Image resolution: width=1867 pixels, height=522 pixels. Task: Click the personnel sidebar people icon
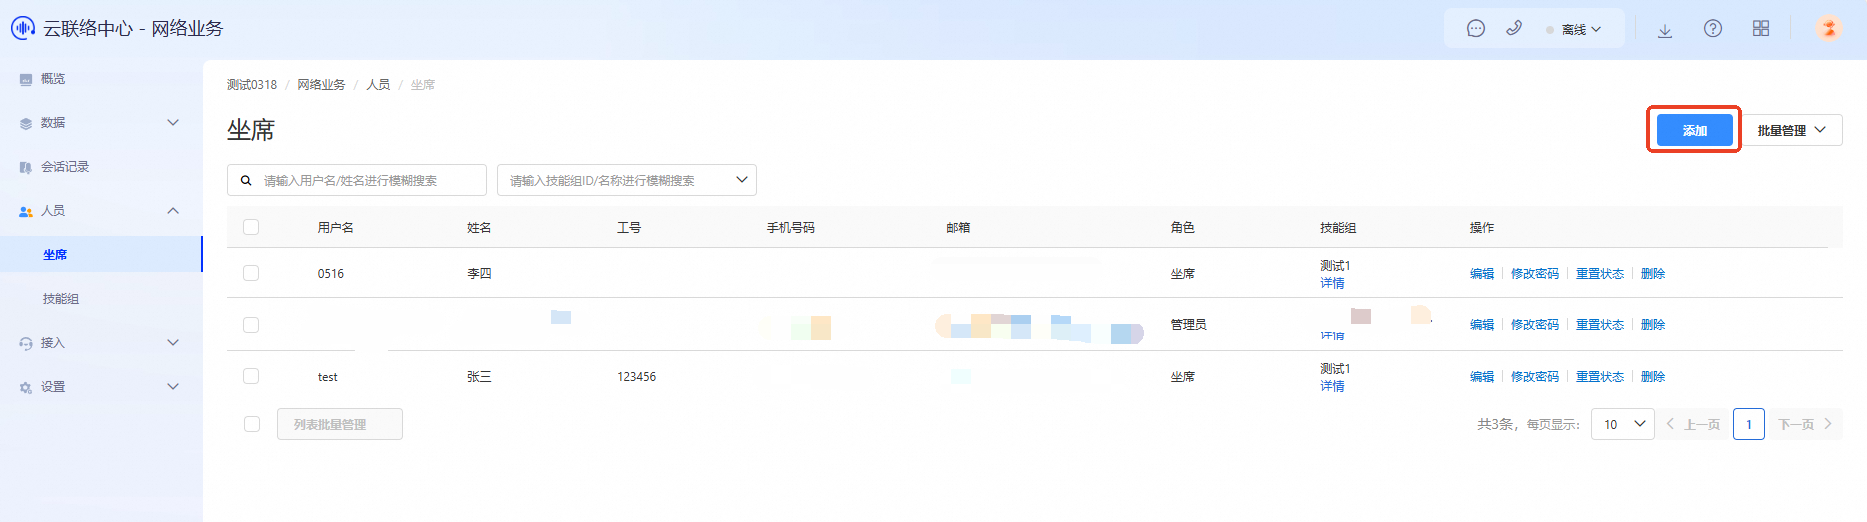point(26,211)
